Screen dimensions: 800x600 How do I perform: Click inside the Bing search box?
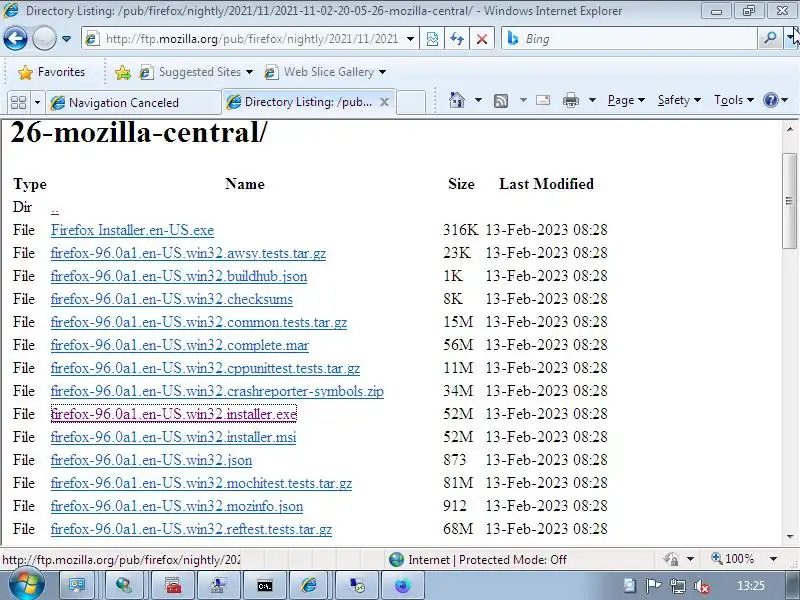tap(638, 39)
